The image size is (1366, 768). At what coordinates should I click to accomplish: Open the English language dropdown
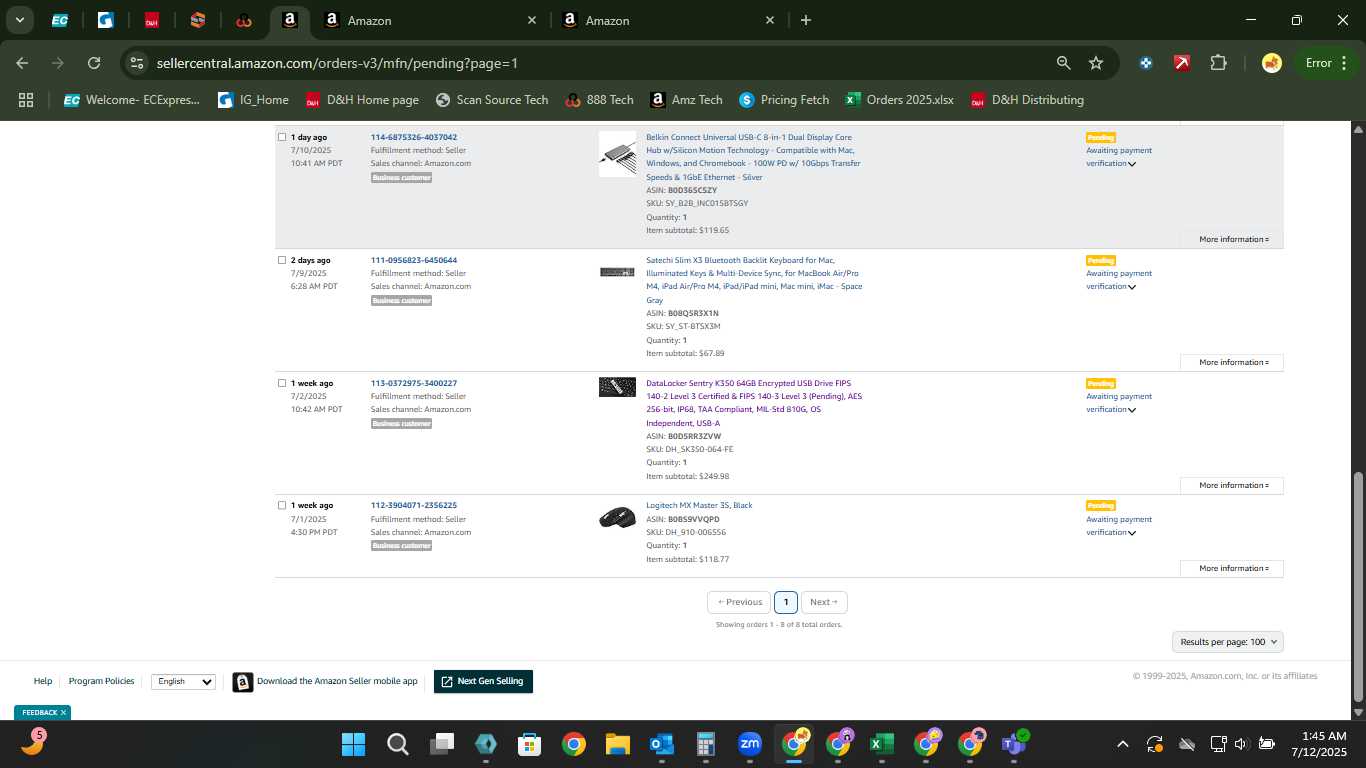point(183,681)
